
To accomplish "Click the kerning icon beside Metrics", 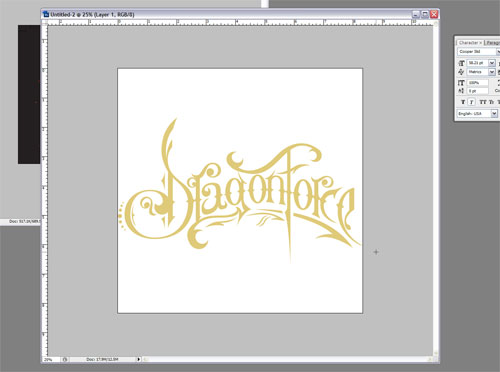I will (x=461, y=72).
